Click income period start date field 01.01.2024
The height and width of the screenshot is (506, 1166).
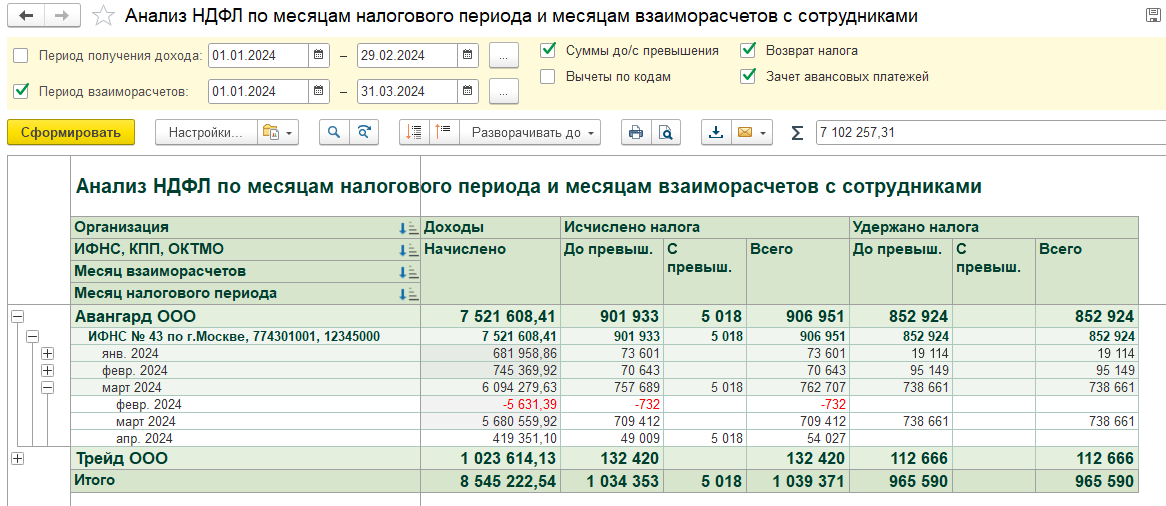tap(259, 55)
